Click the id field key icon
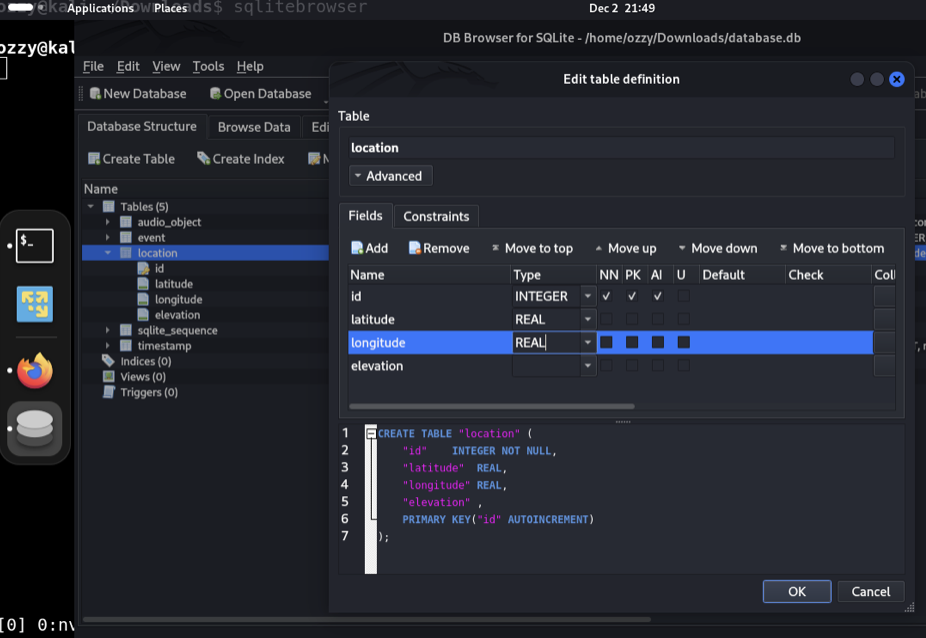 [144, 268]
